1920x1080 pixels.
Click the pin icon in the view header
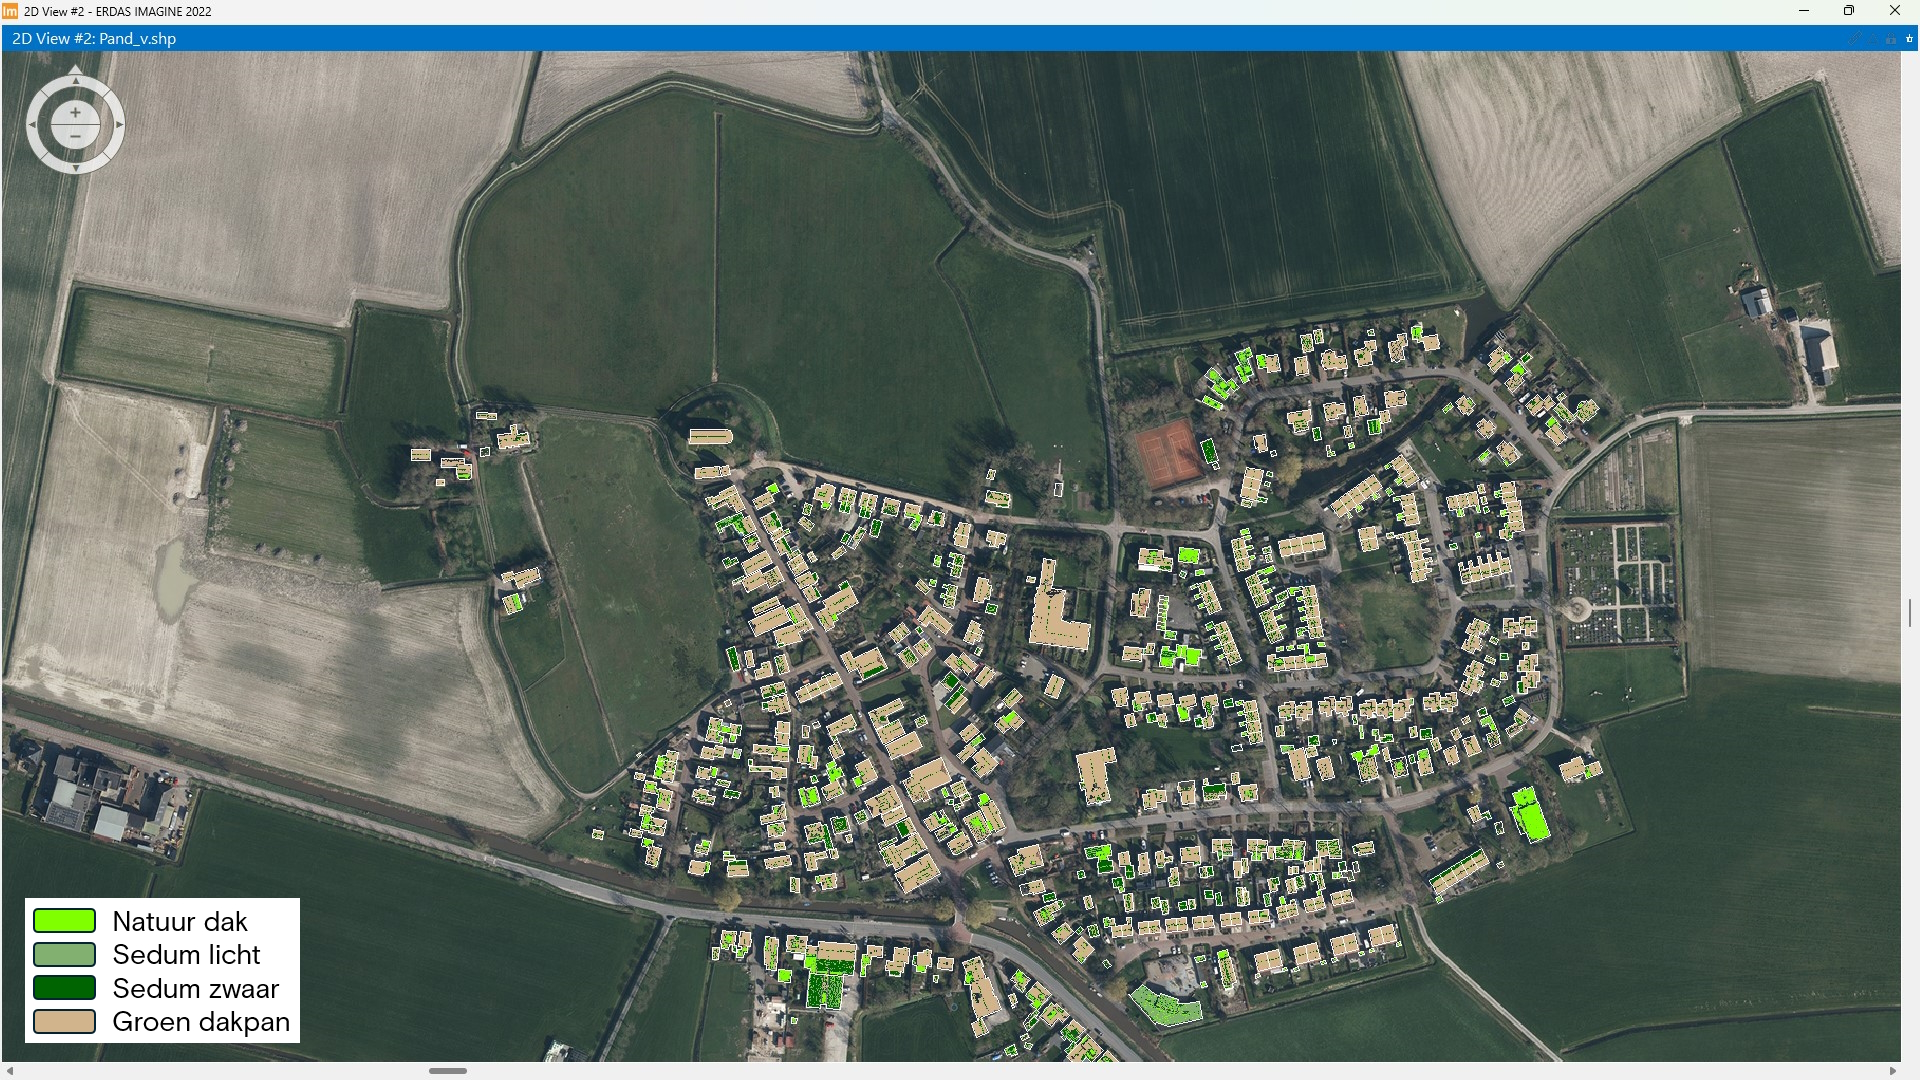(1909, 39)
